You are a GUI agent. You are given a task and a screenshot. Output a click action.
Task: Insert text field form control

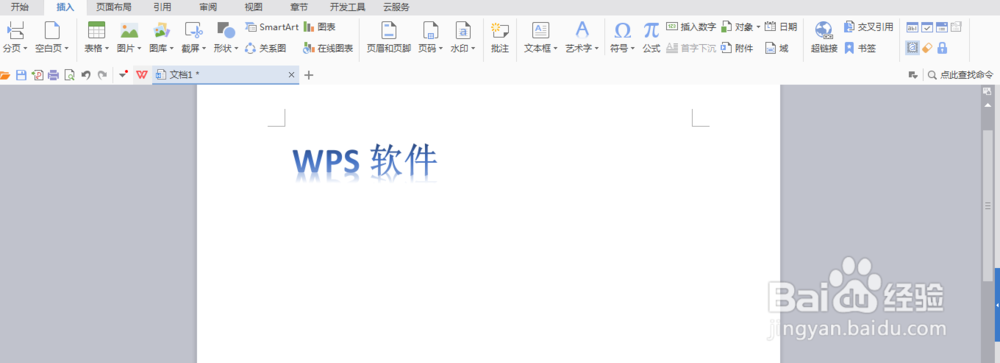click(x=913, y=27)
